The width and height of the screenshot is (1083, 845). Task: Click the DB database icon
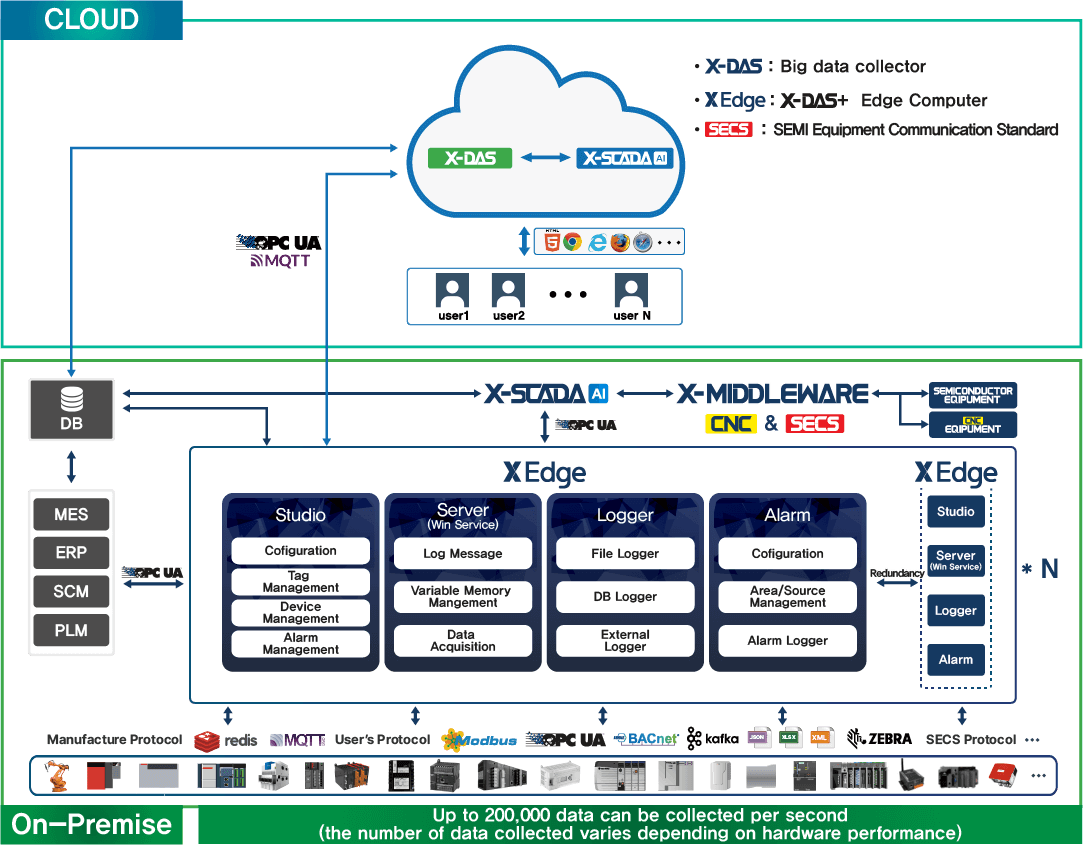coord(71,400)
